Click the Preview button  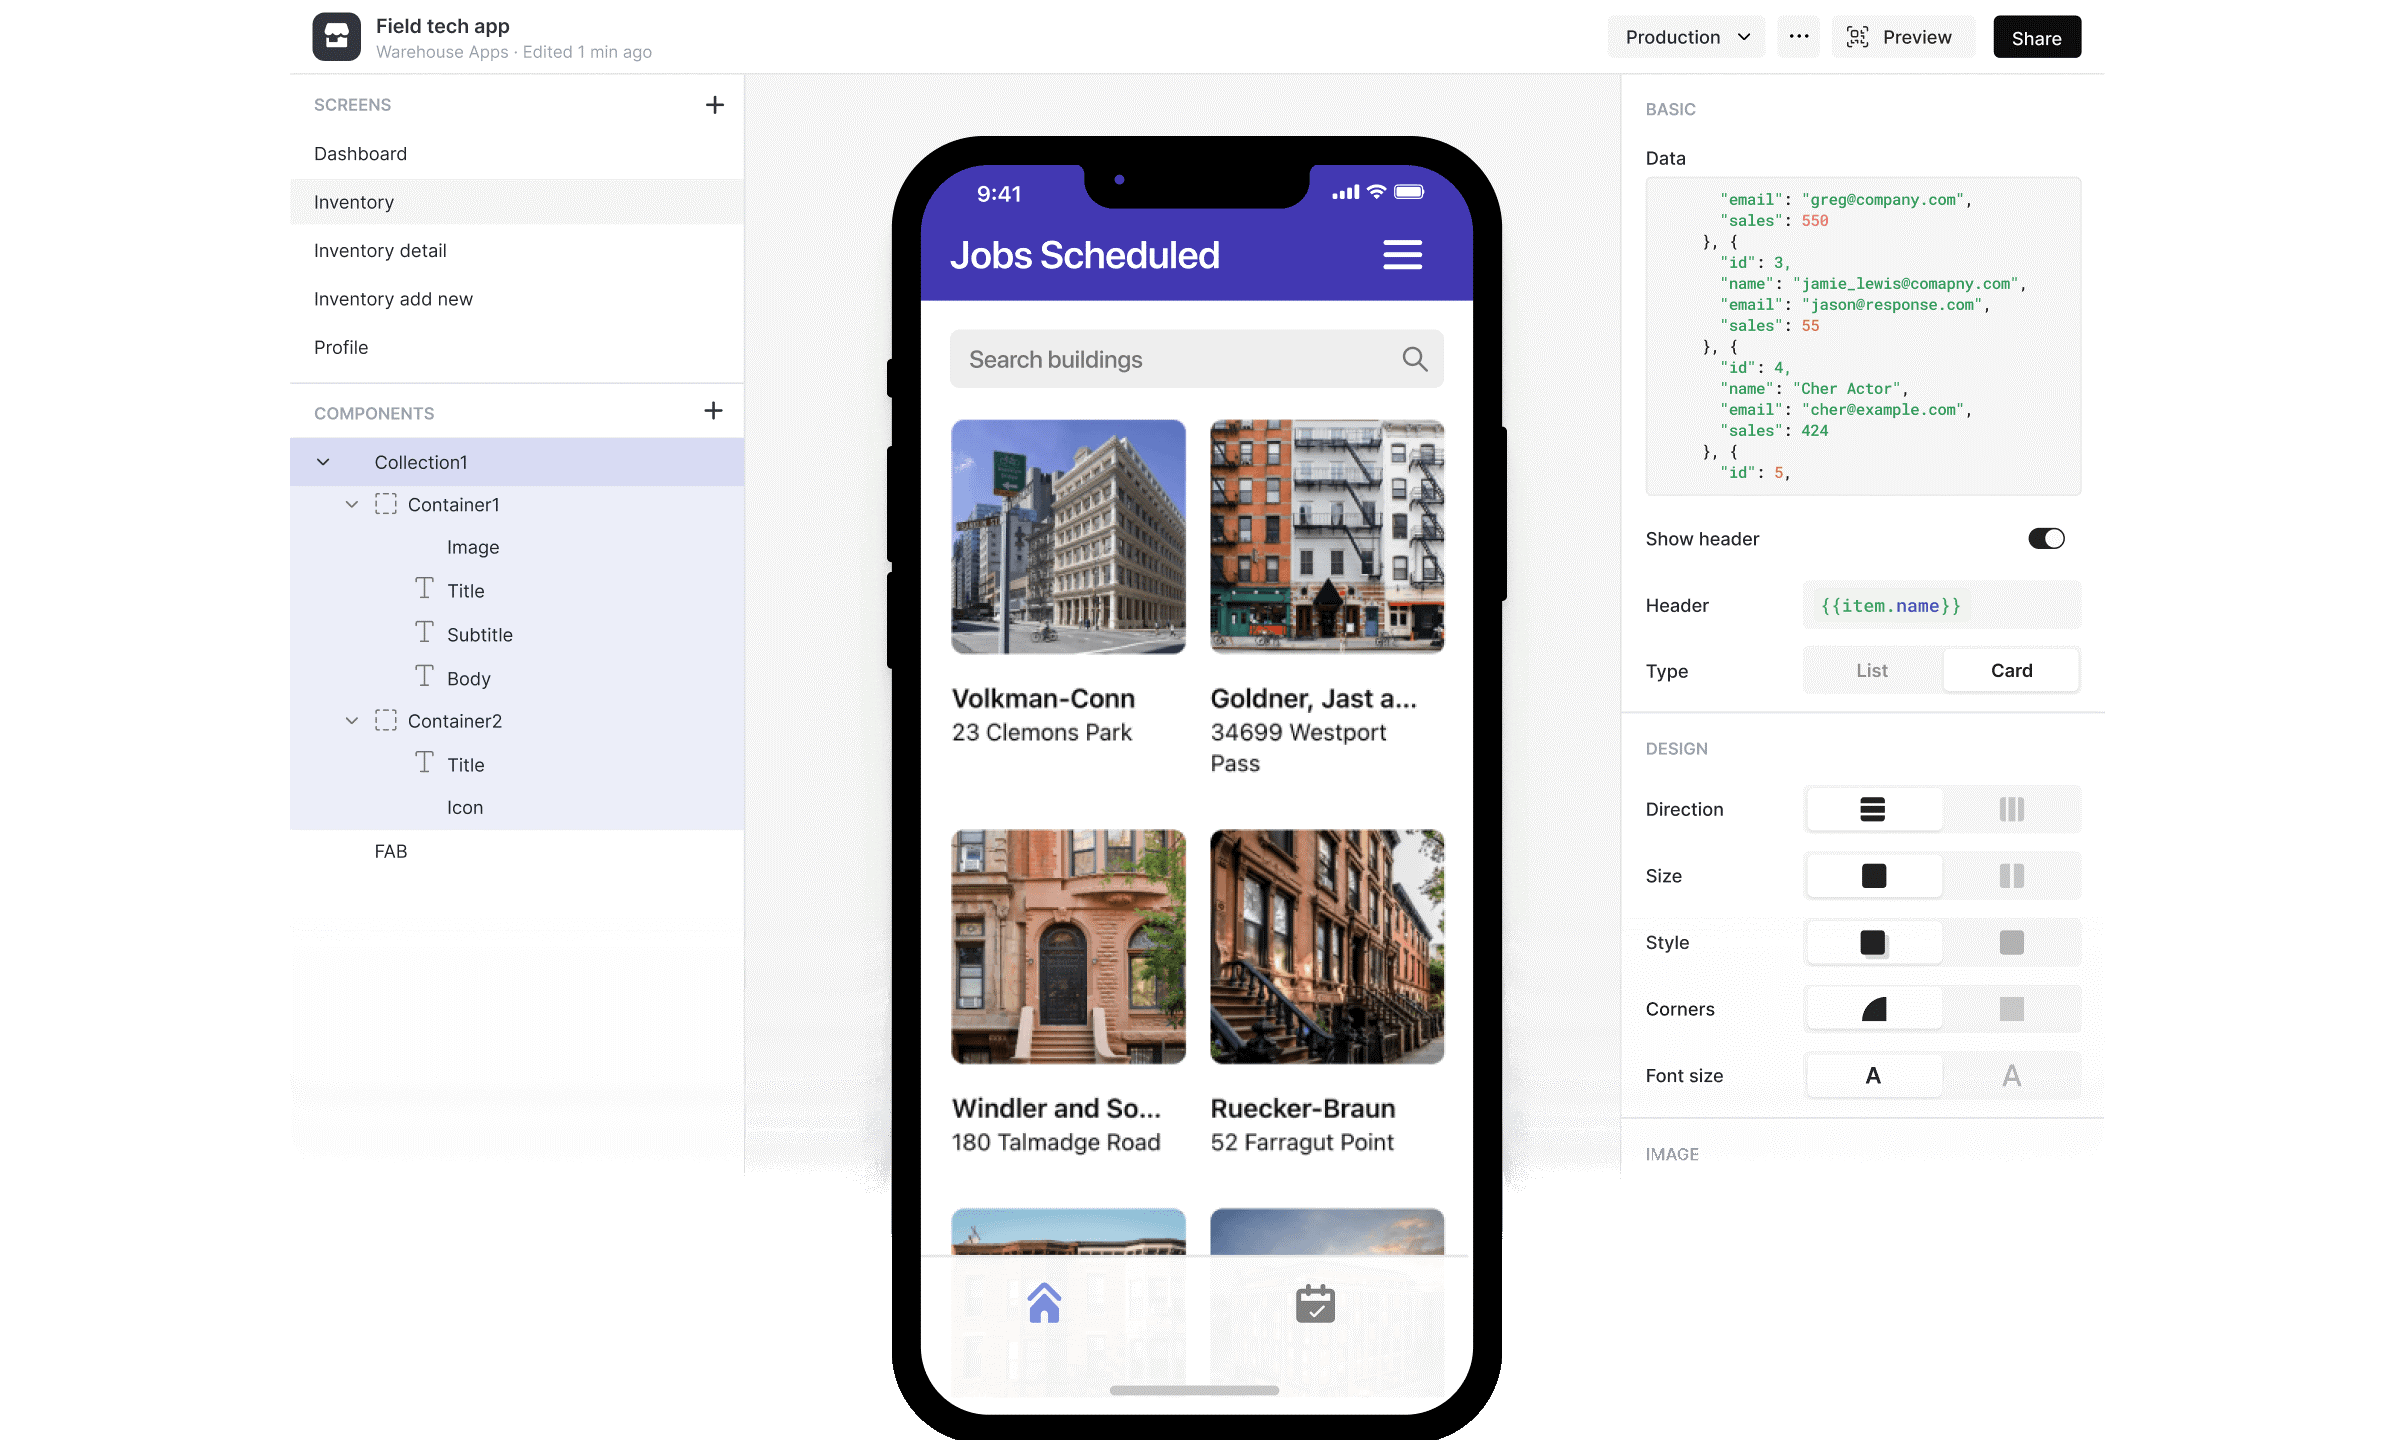tap(1902, 37)
